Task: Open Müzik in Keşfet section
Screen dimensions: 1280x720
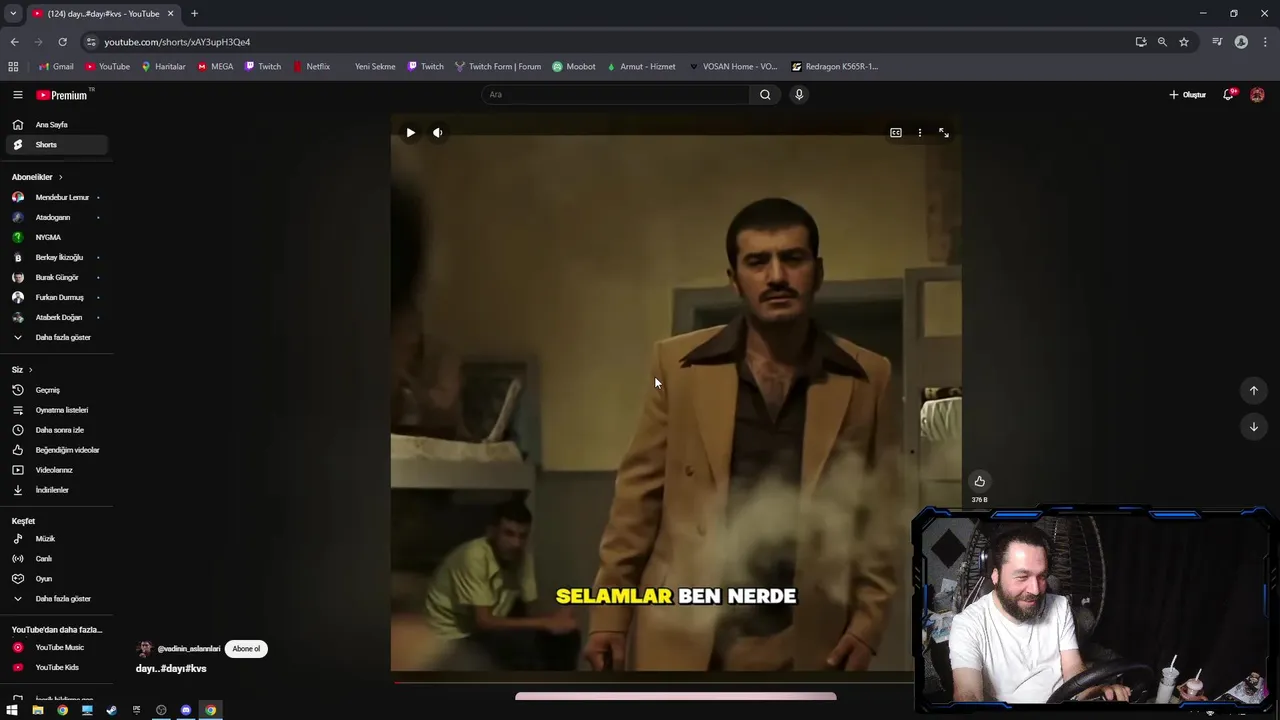Action: click(x=56, y=539)
